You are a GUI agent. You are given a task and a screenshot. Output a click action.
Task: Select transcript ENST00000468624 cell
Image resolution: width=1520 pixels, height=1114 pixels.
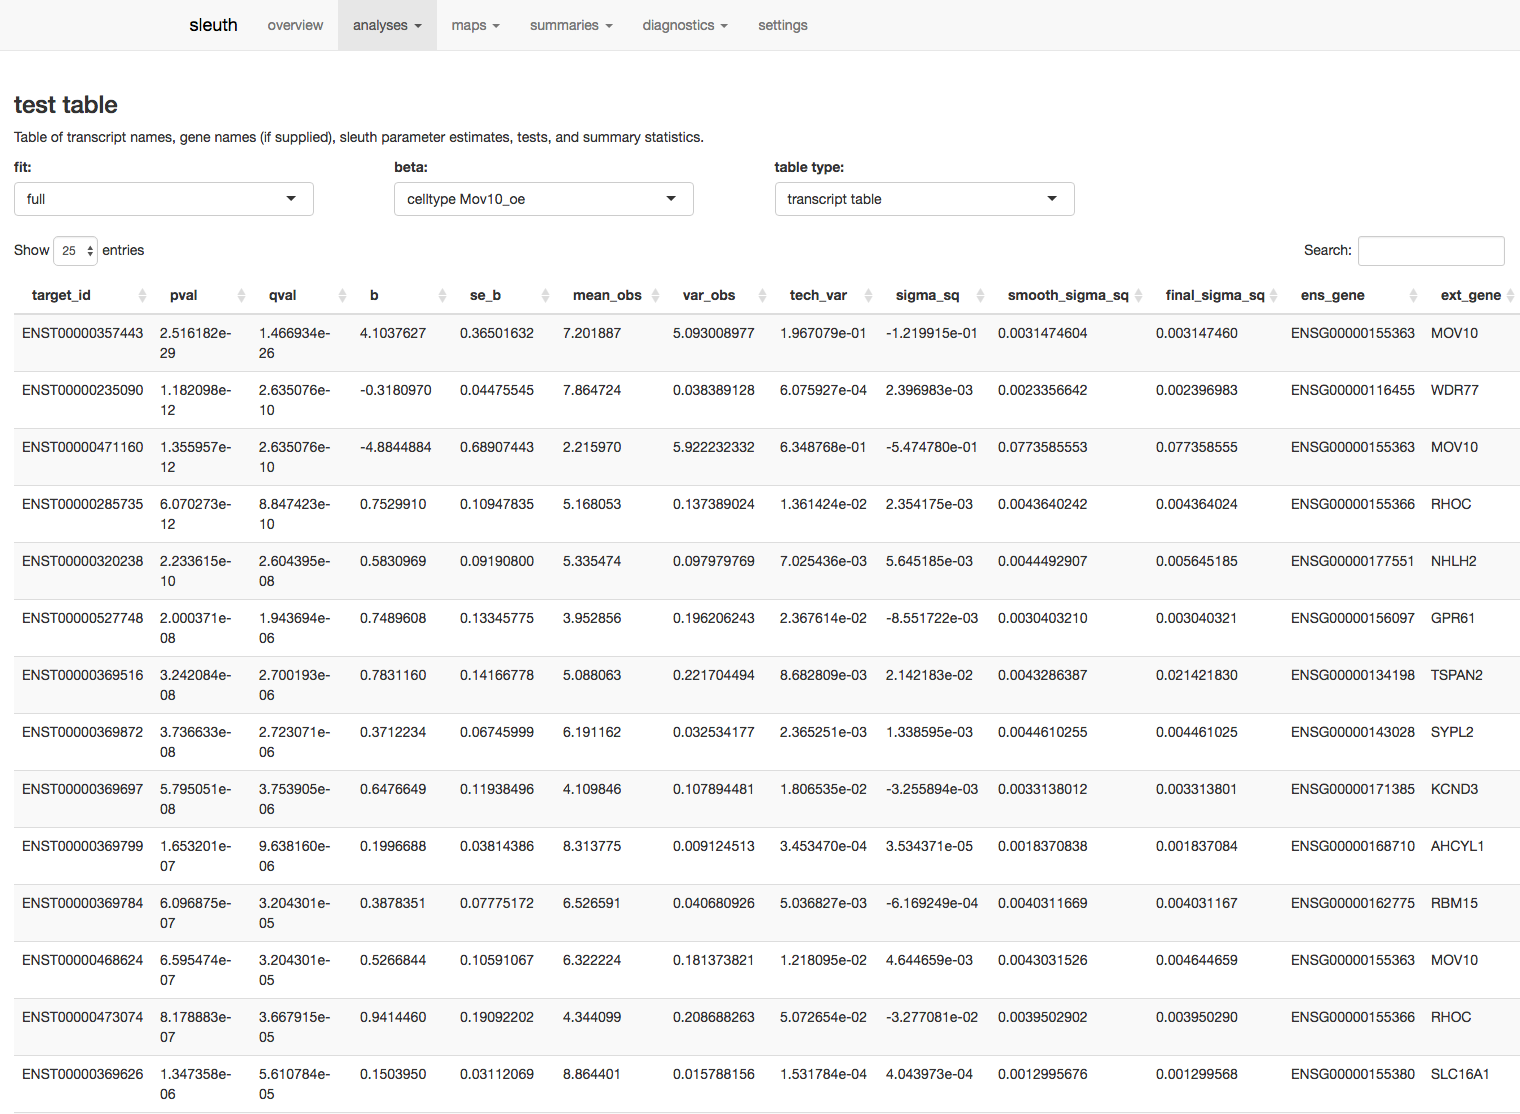(83, 960)
